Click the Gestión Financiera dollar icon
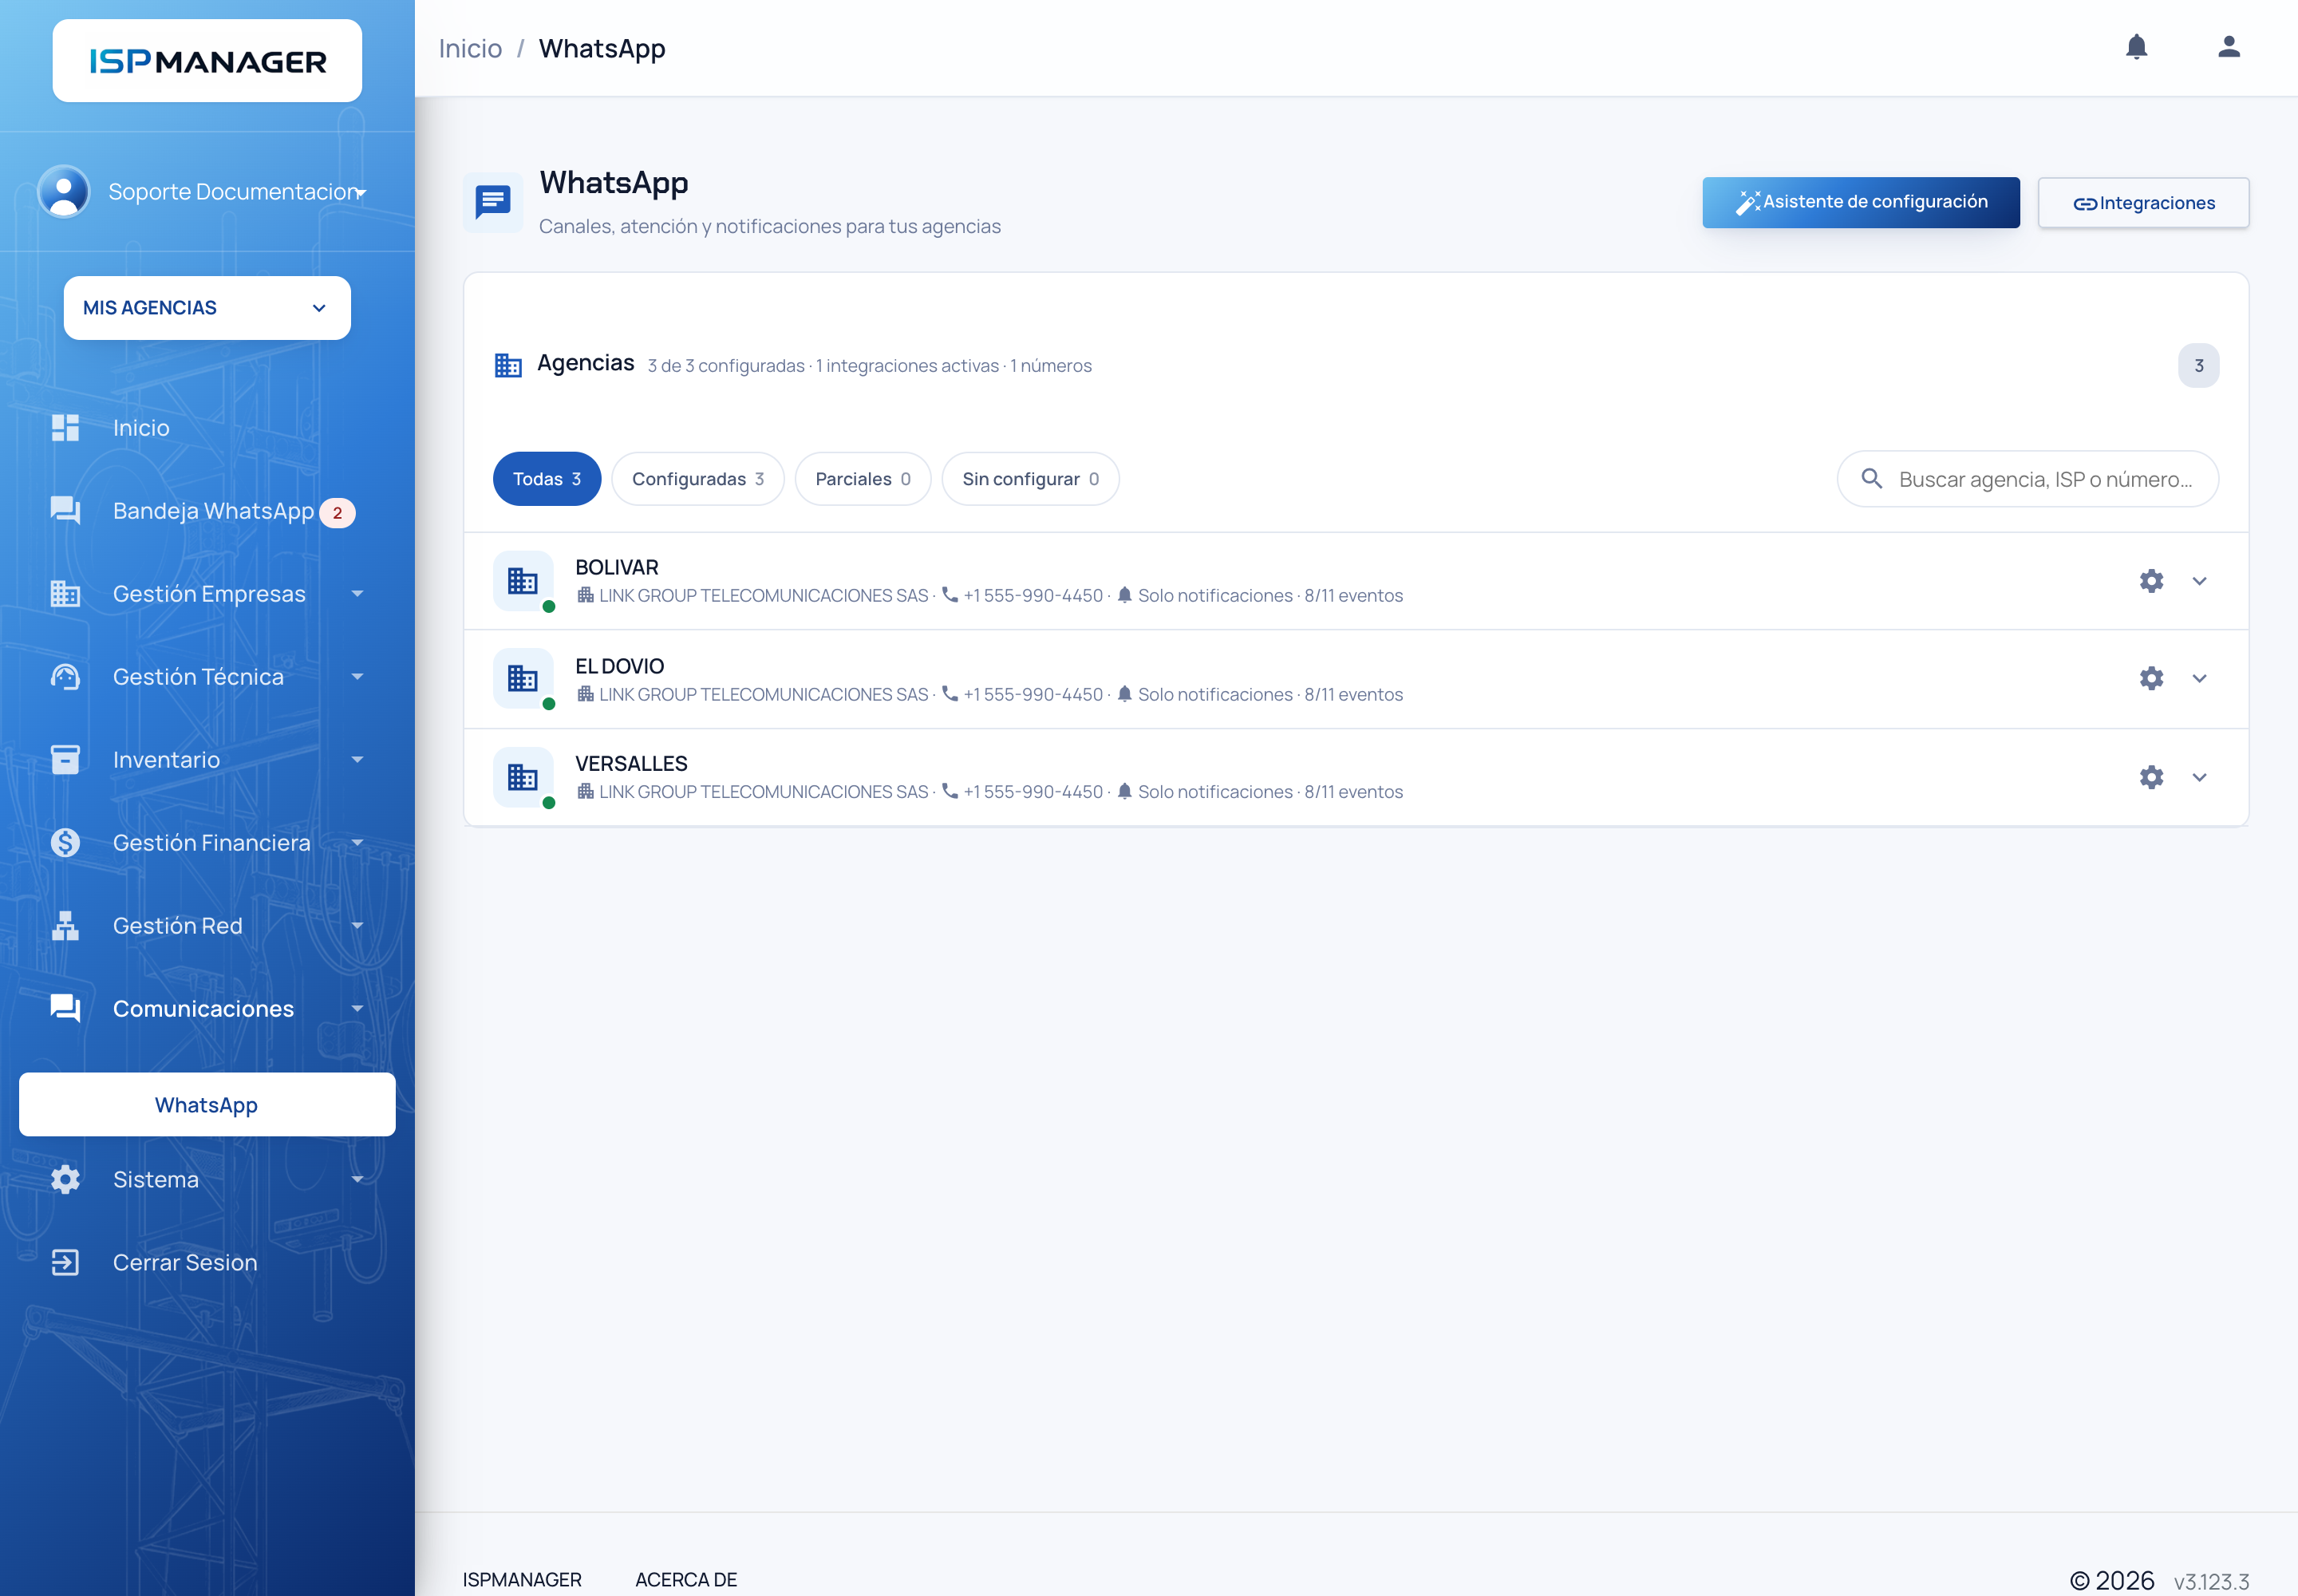2298x1596 pixels. pyautogui.click(x=65, y=843)
